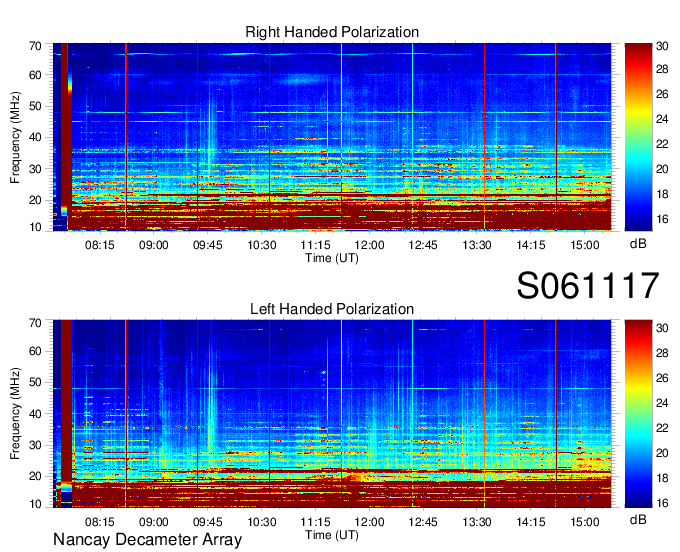This screenshot has height=552, width=680.
Task: Click 30 MHz tick of Left Handed frequency axis
Action: pos(35,446)
